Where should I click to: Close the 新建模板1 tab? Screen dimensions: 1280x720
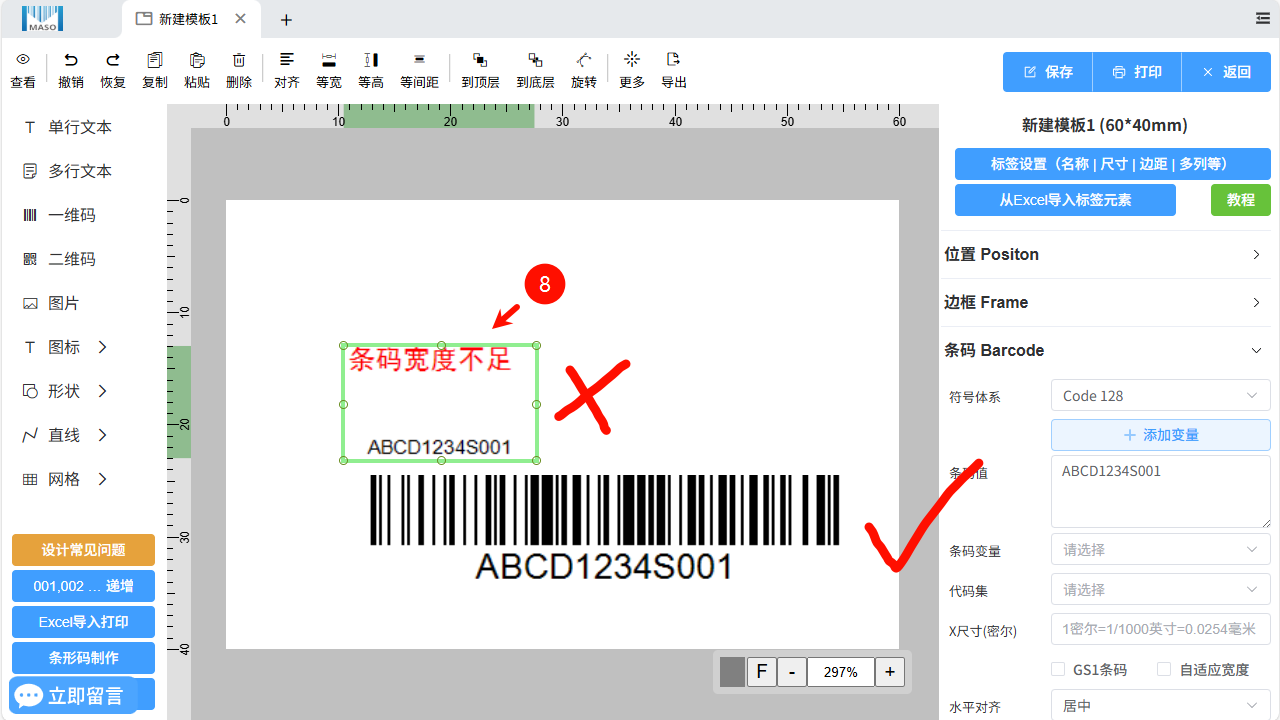pyautogui.click(x=240, y=19)
